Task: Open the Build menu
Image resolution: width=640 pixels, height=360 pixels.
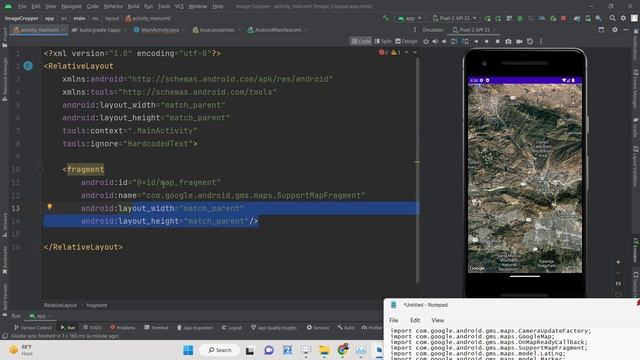Action: [133, 7]
